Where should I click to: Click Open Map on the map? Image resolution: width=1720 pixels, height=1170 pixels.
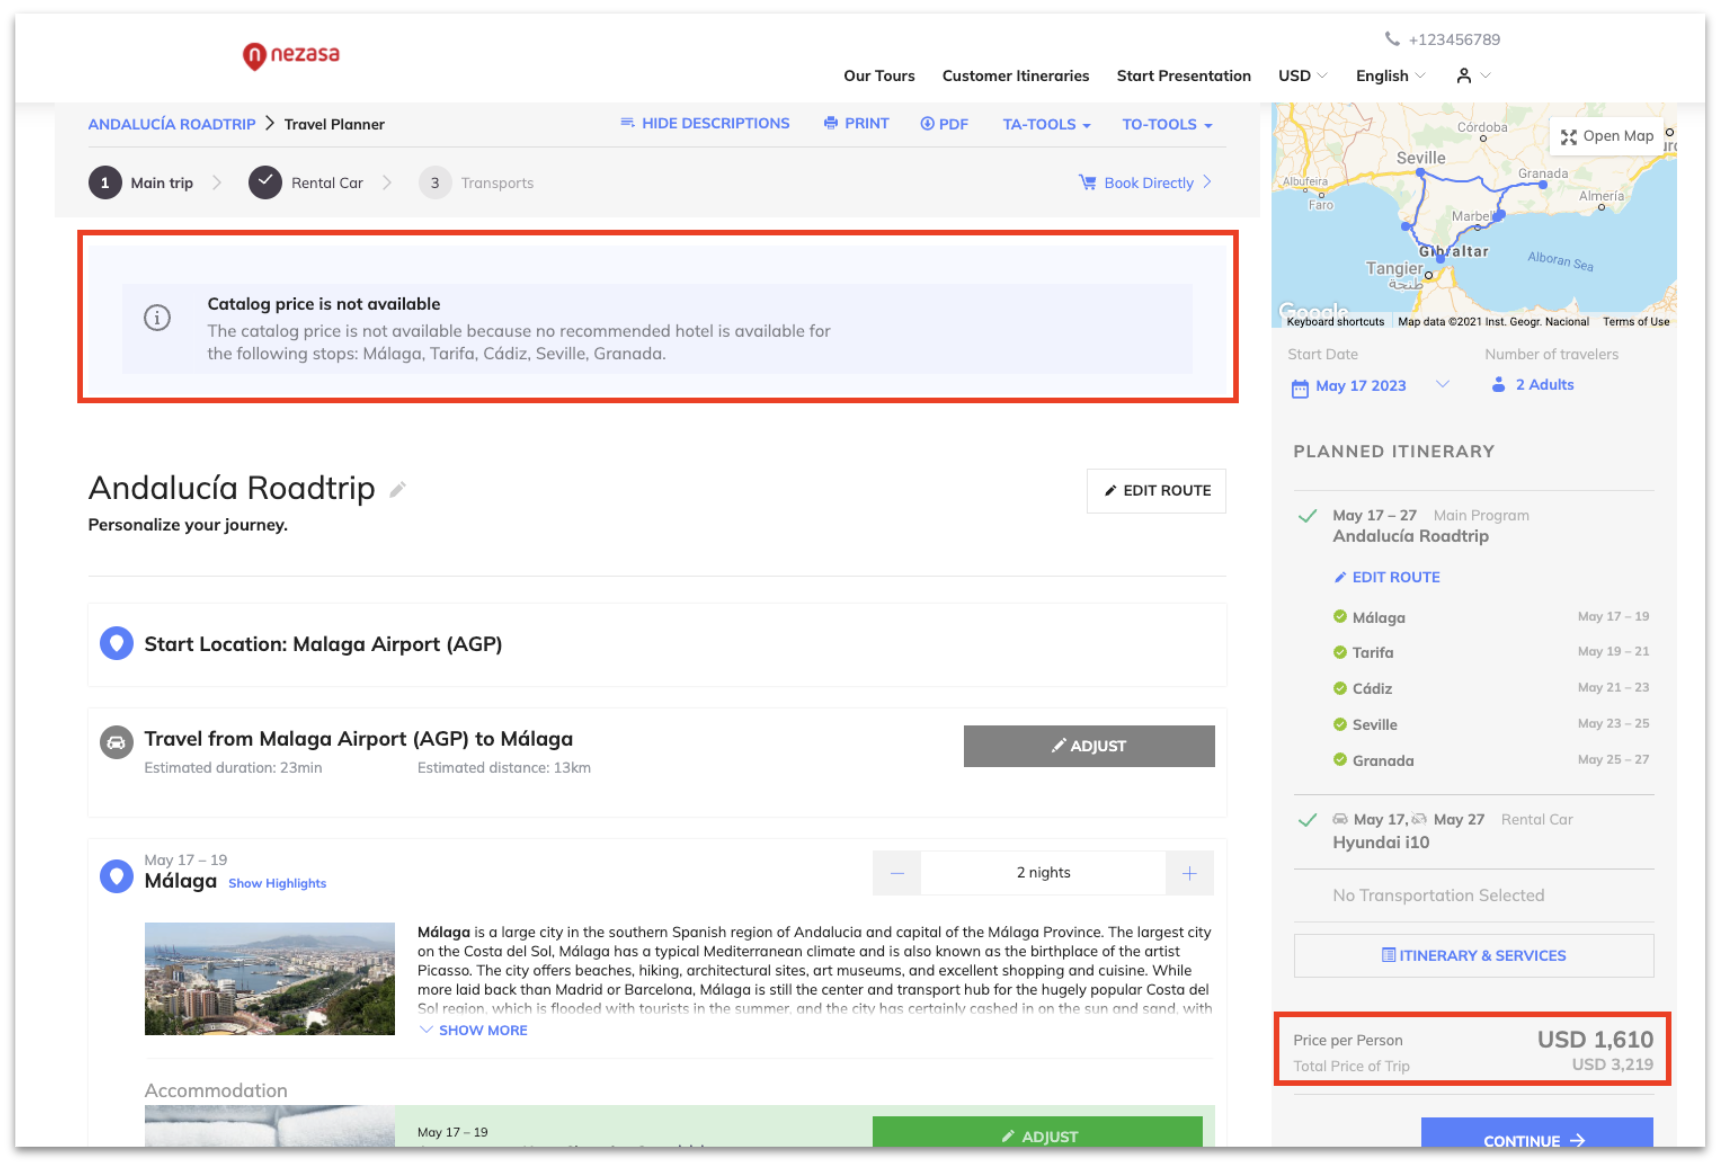(x=1606, y=136)
